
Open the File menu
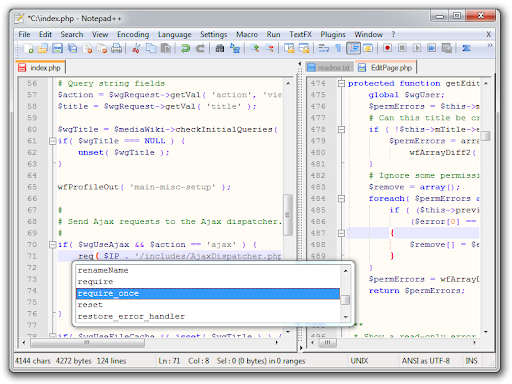24,34
